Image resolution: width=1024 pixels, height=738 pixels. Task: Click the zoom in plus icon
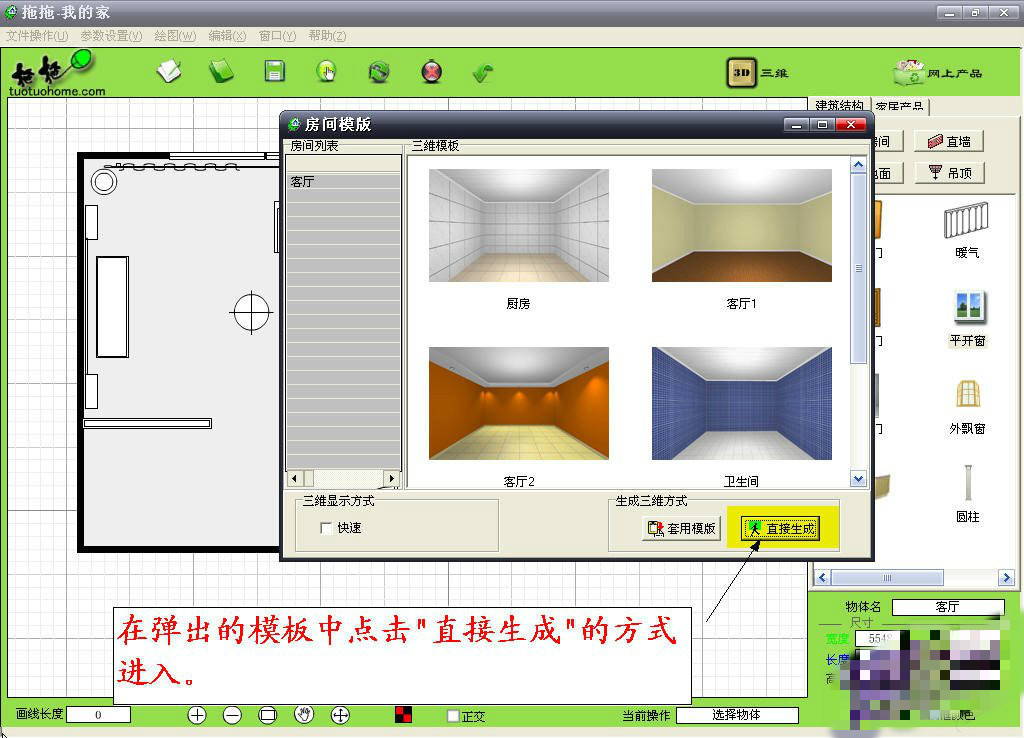(x=197, y=715)
